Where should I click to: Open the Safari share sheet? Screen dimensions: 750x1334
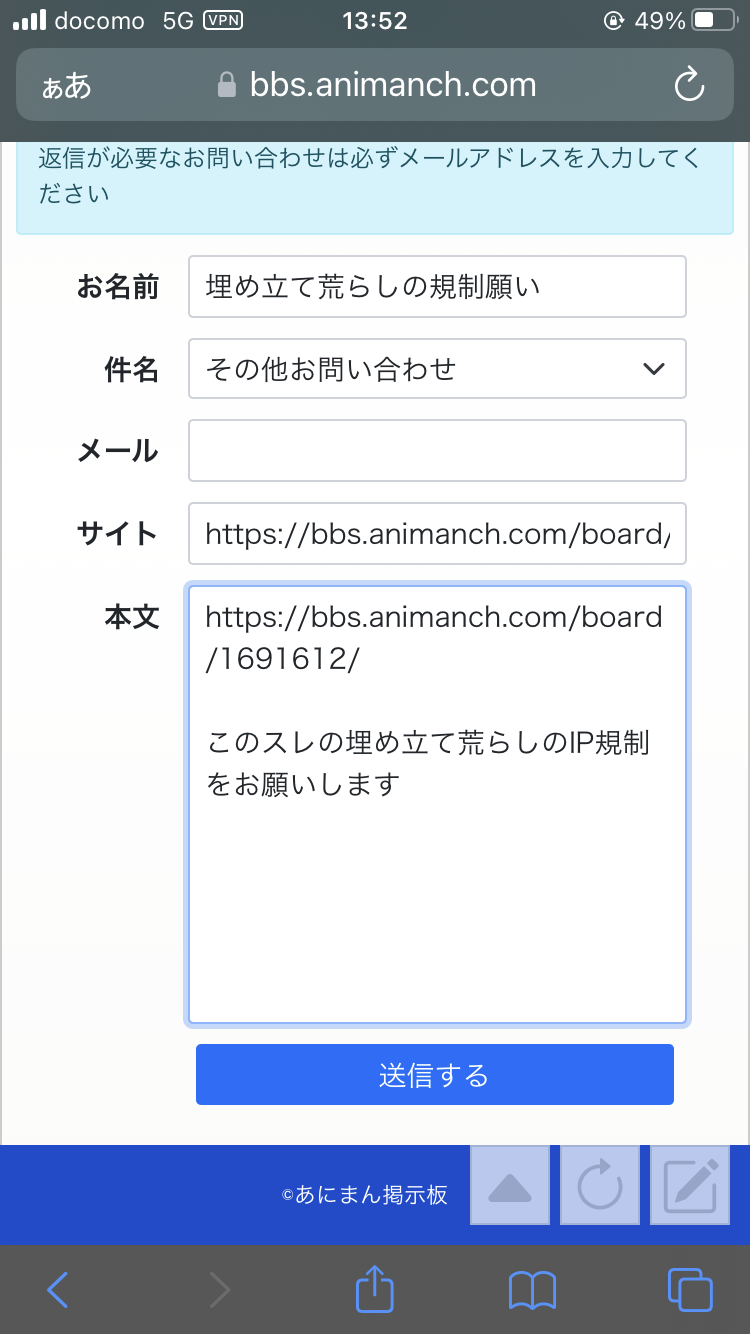tap(375, 1288)
